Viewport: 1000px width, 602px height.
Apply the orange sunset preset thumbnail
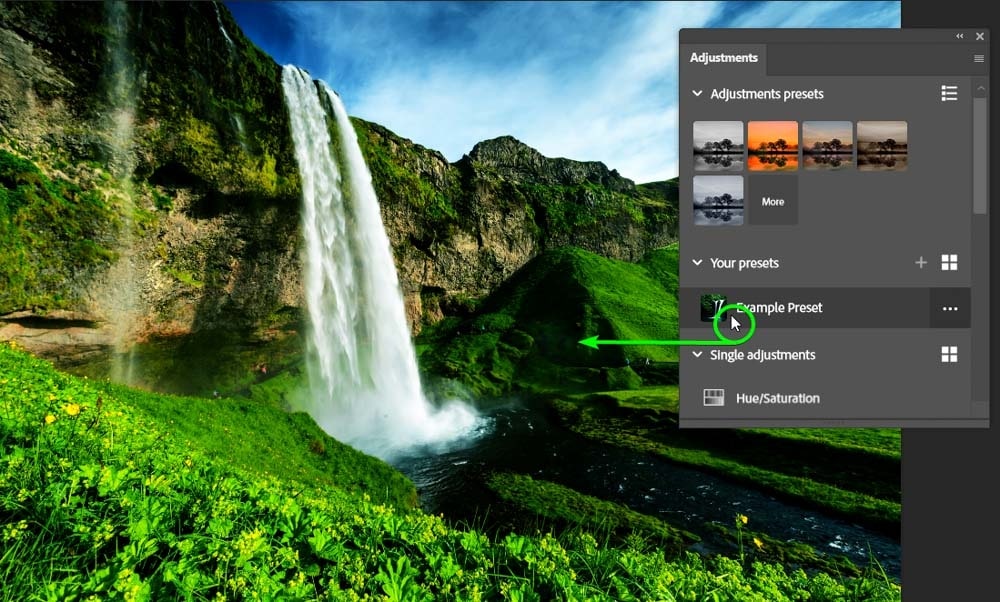coord(773,146)
